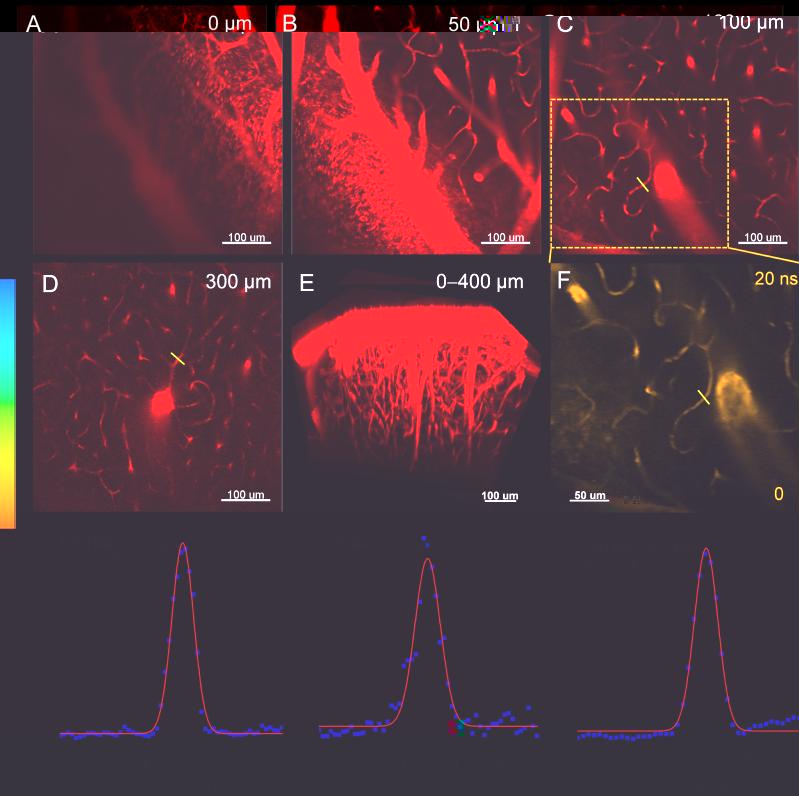Click the 300 µm depth label
This screenshot has height=796, width=799.
(237, 283)
